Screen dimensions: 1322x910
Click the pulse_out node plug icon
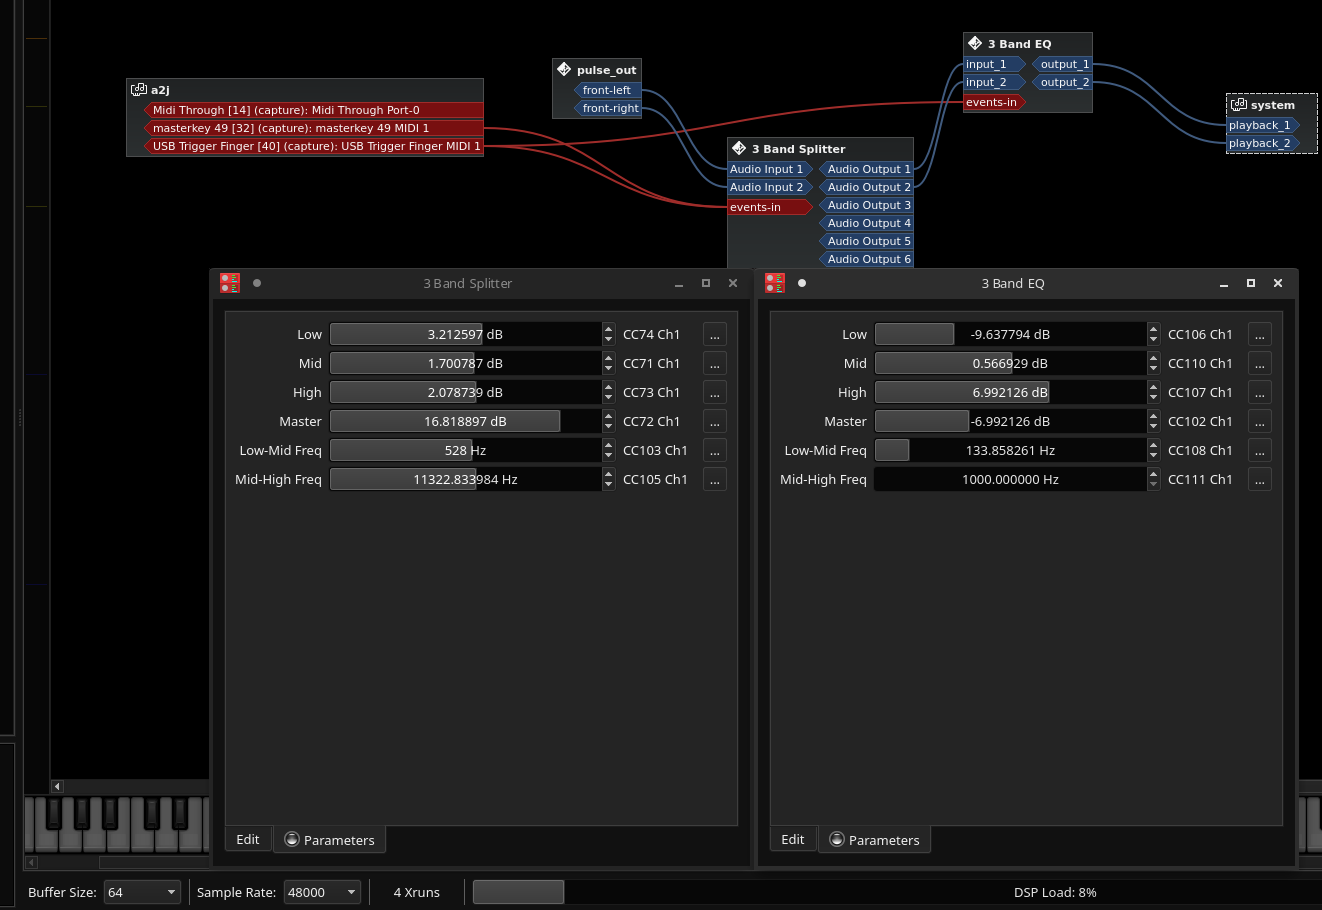[x=565, y=70]
